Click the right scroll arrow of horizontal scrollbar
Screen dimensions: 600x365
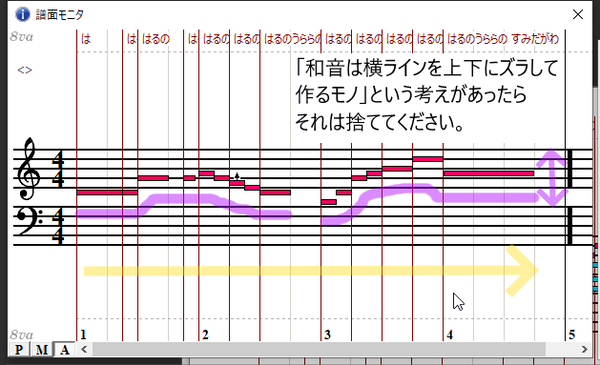click(584, 349)
